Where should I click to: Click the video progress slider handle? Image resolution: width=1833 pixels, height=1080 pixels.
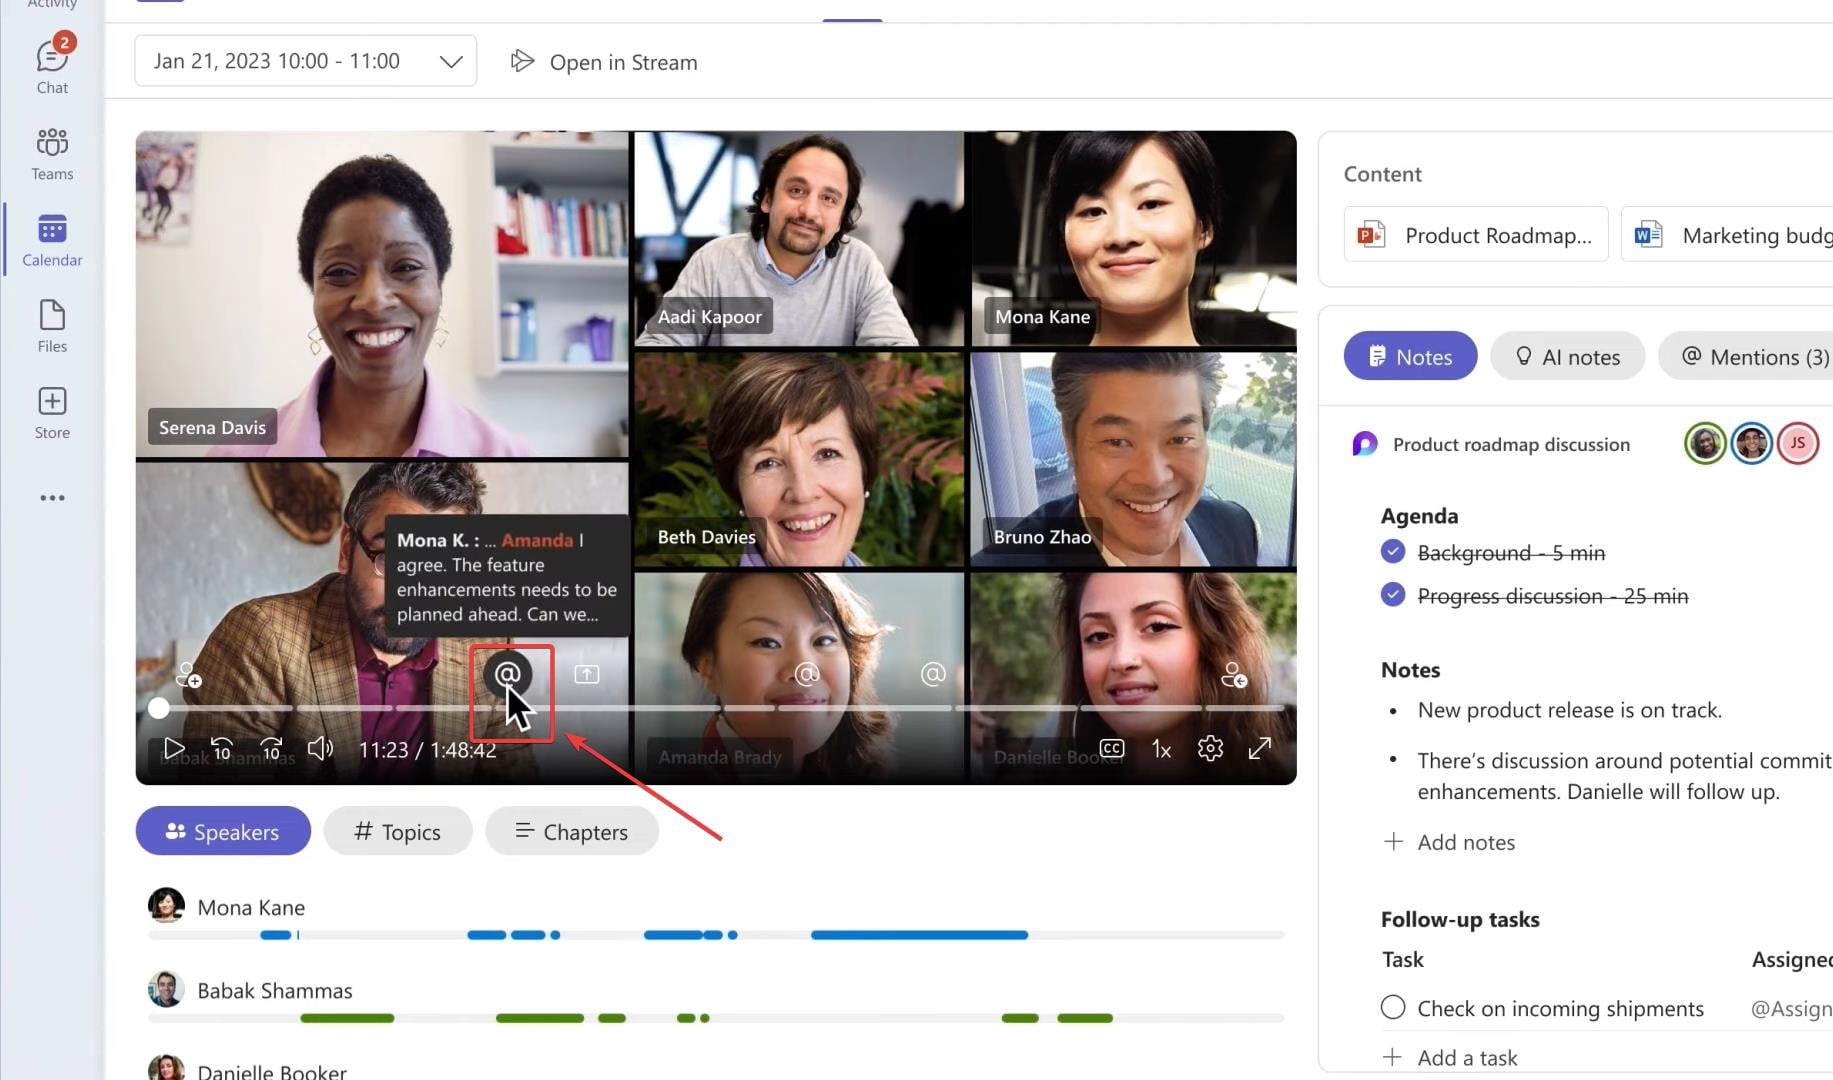click(159, 708)
